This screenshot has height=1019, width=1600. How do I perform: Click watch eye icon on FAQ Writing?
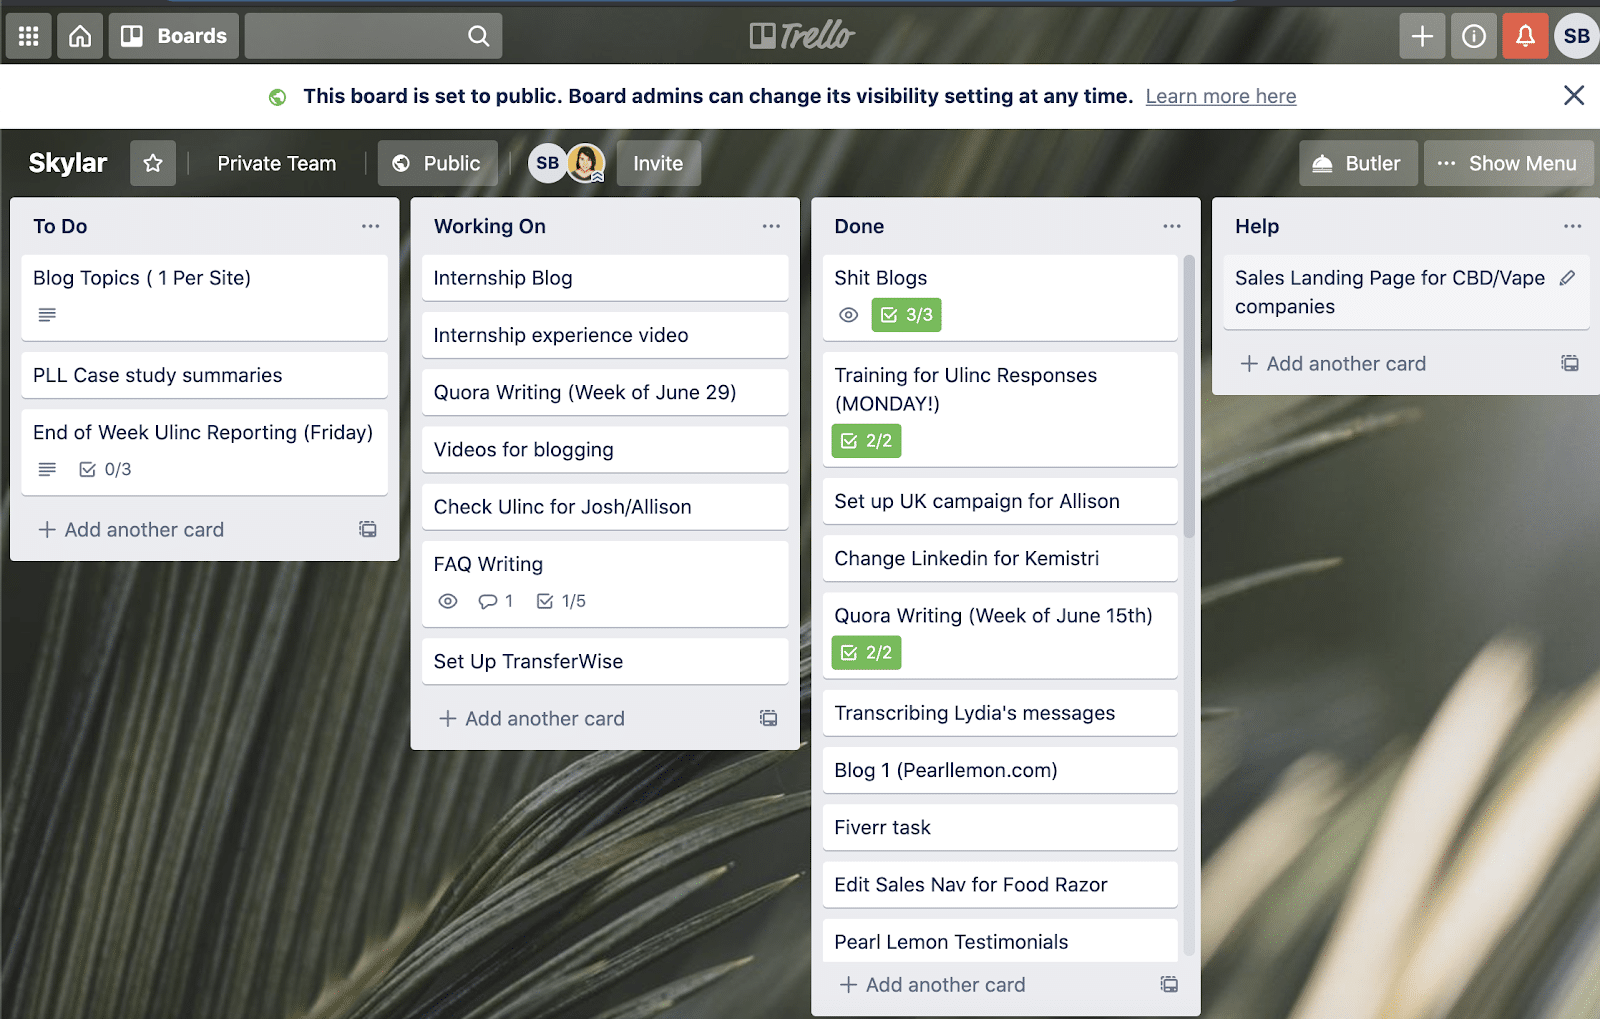(x=448, y=601)
